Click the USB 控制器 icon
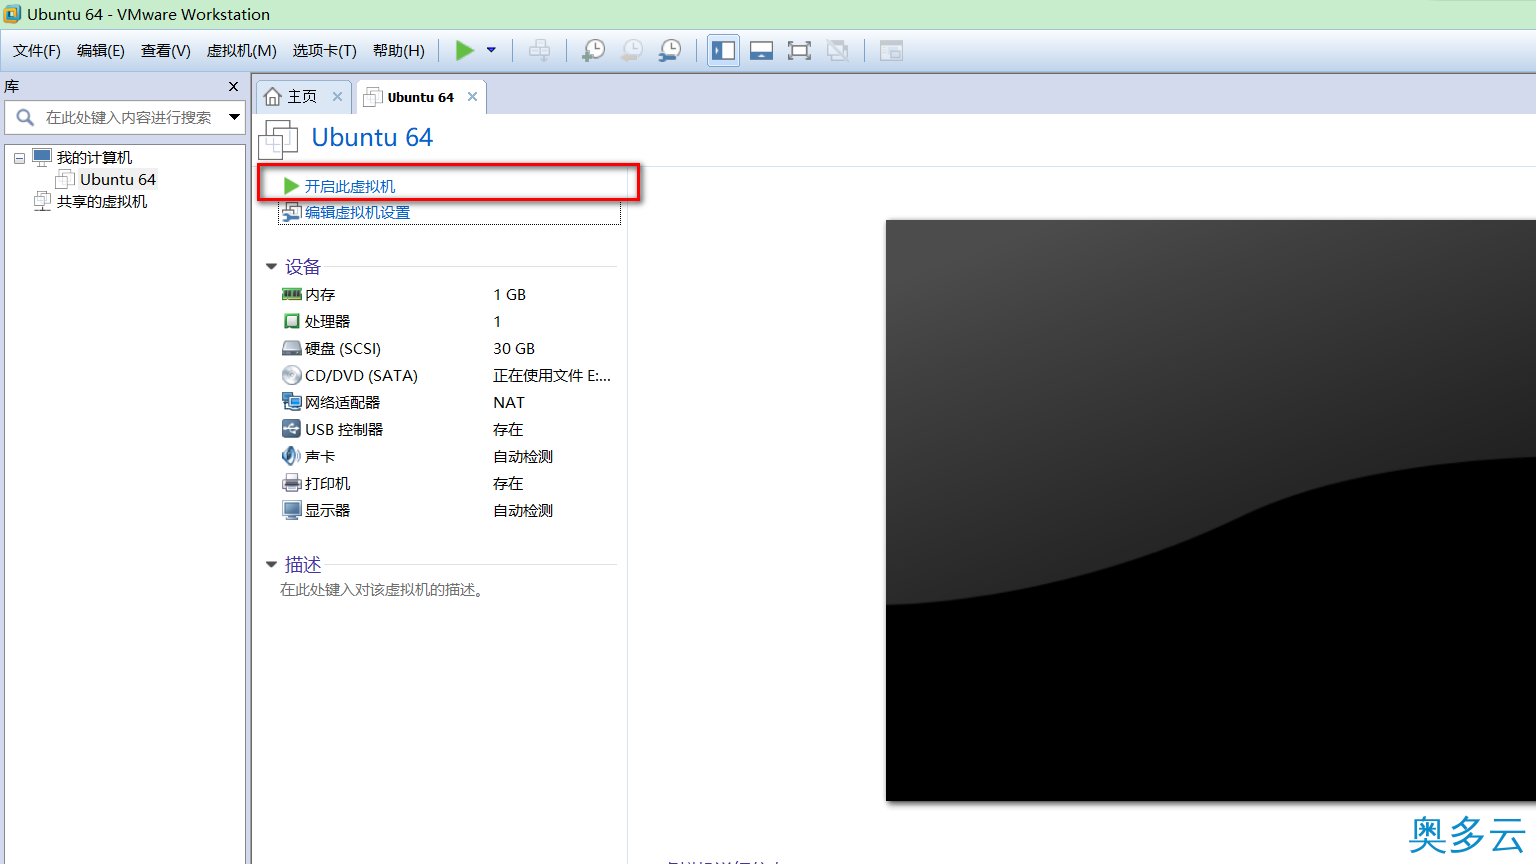This screenshot has height=864, width=1536. [x=291, y=429]
